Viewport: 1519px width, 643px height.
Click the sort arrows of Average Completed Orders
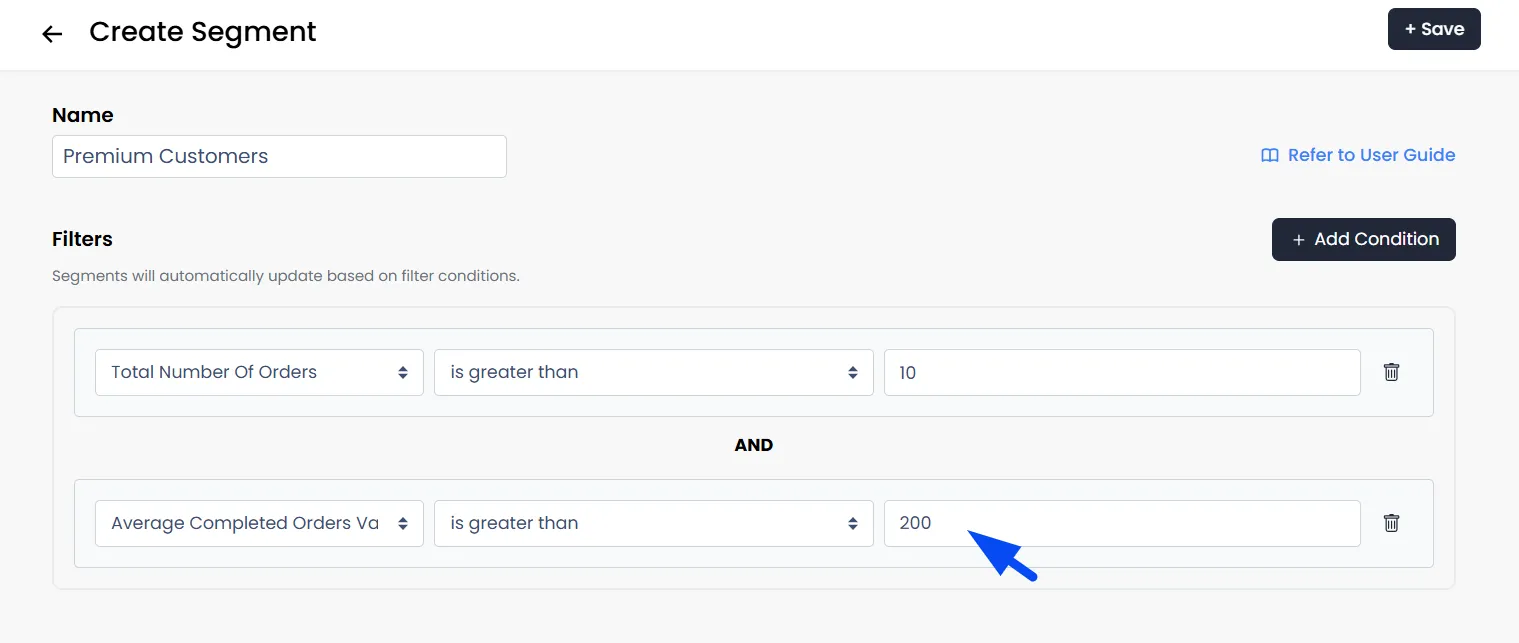(x=403, y=523)
